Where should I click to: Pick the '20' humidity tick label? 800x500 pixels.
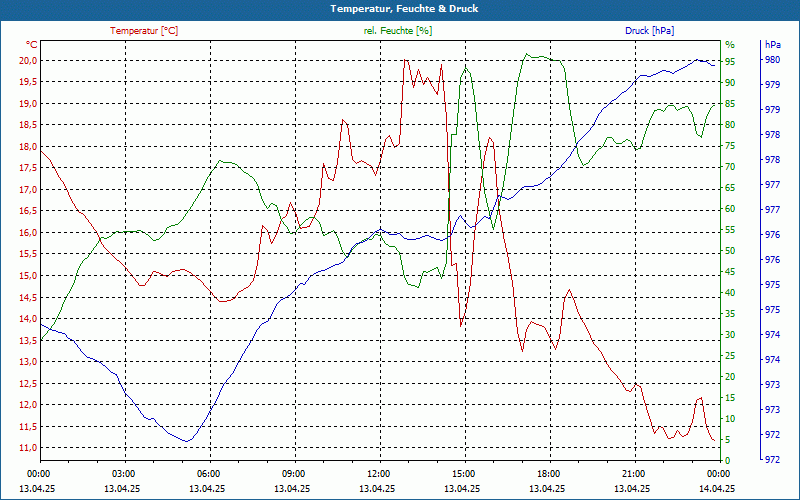tap(730, 377)
